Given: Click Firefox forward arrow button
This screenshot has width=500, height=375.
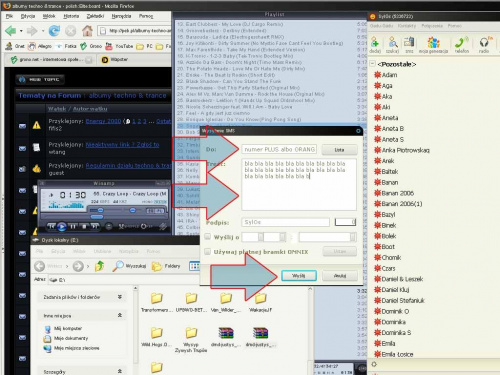Looking at the screenshot, I should coord(32,31).
